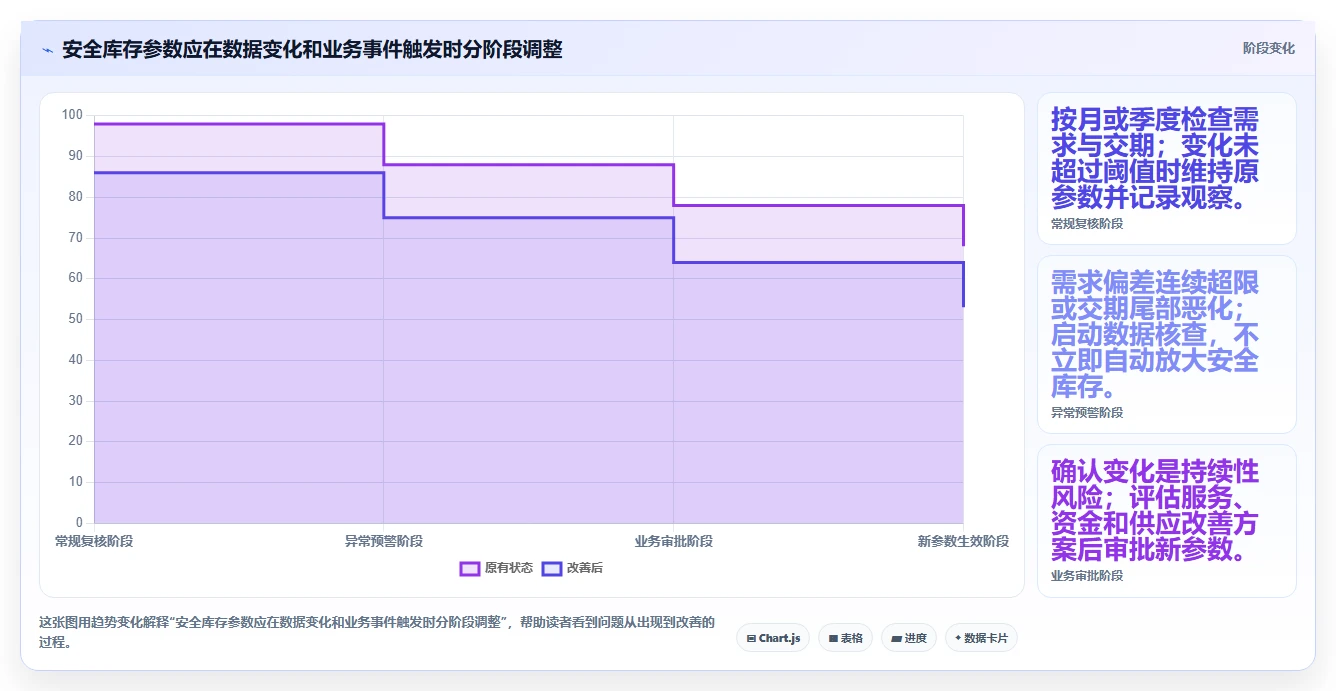Click the 新参数生效阶段 x-axis label
The height and width of the screenshot is (691, 1336).
(x=963, y=541)
